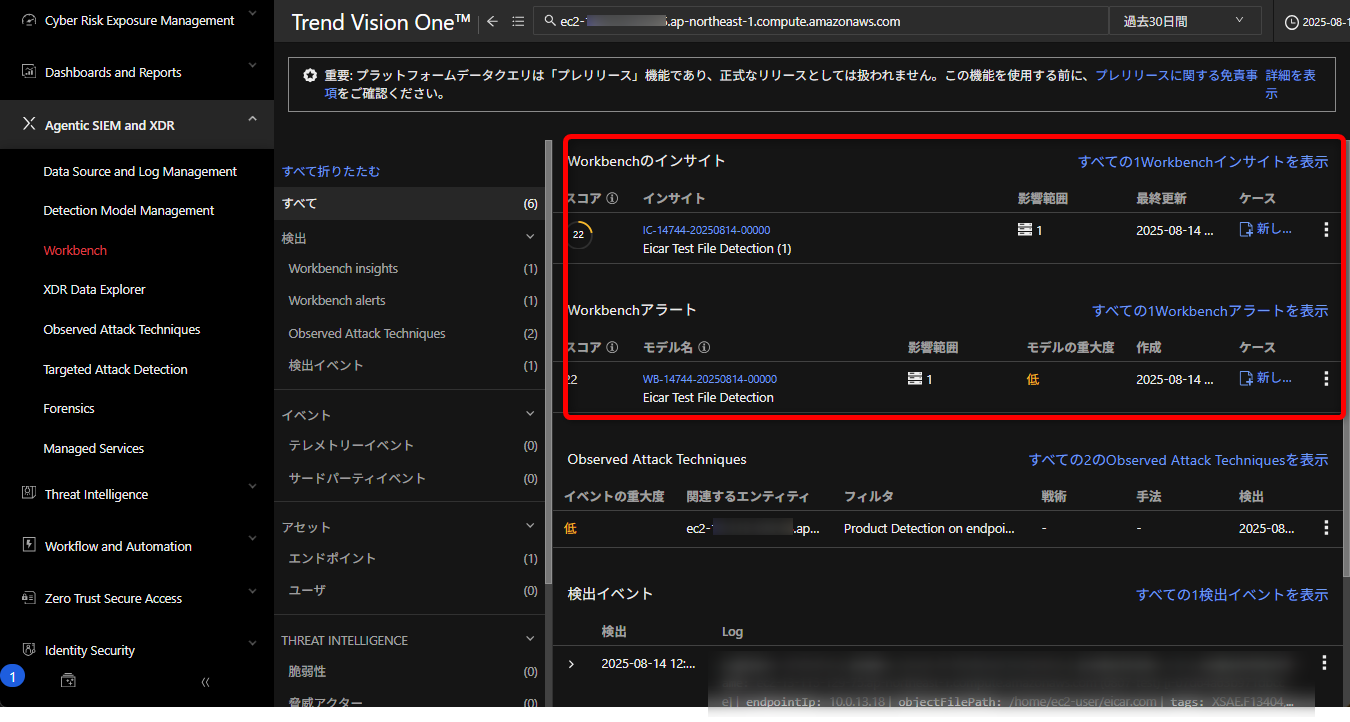Collapse sidebar with double-chevron icon
This screenshot has width=1350, height=722.
(205, 682)
